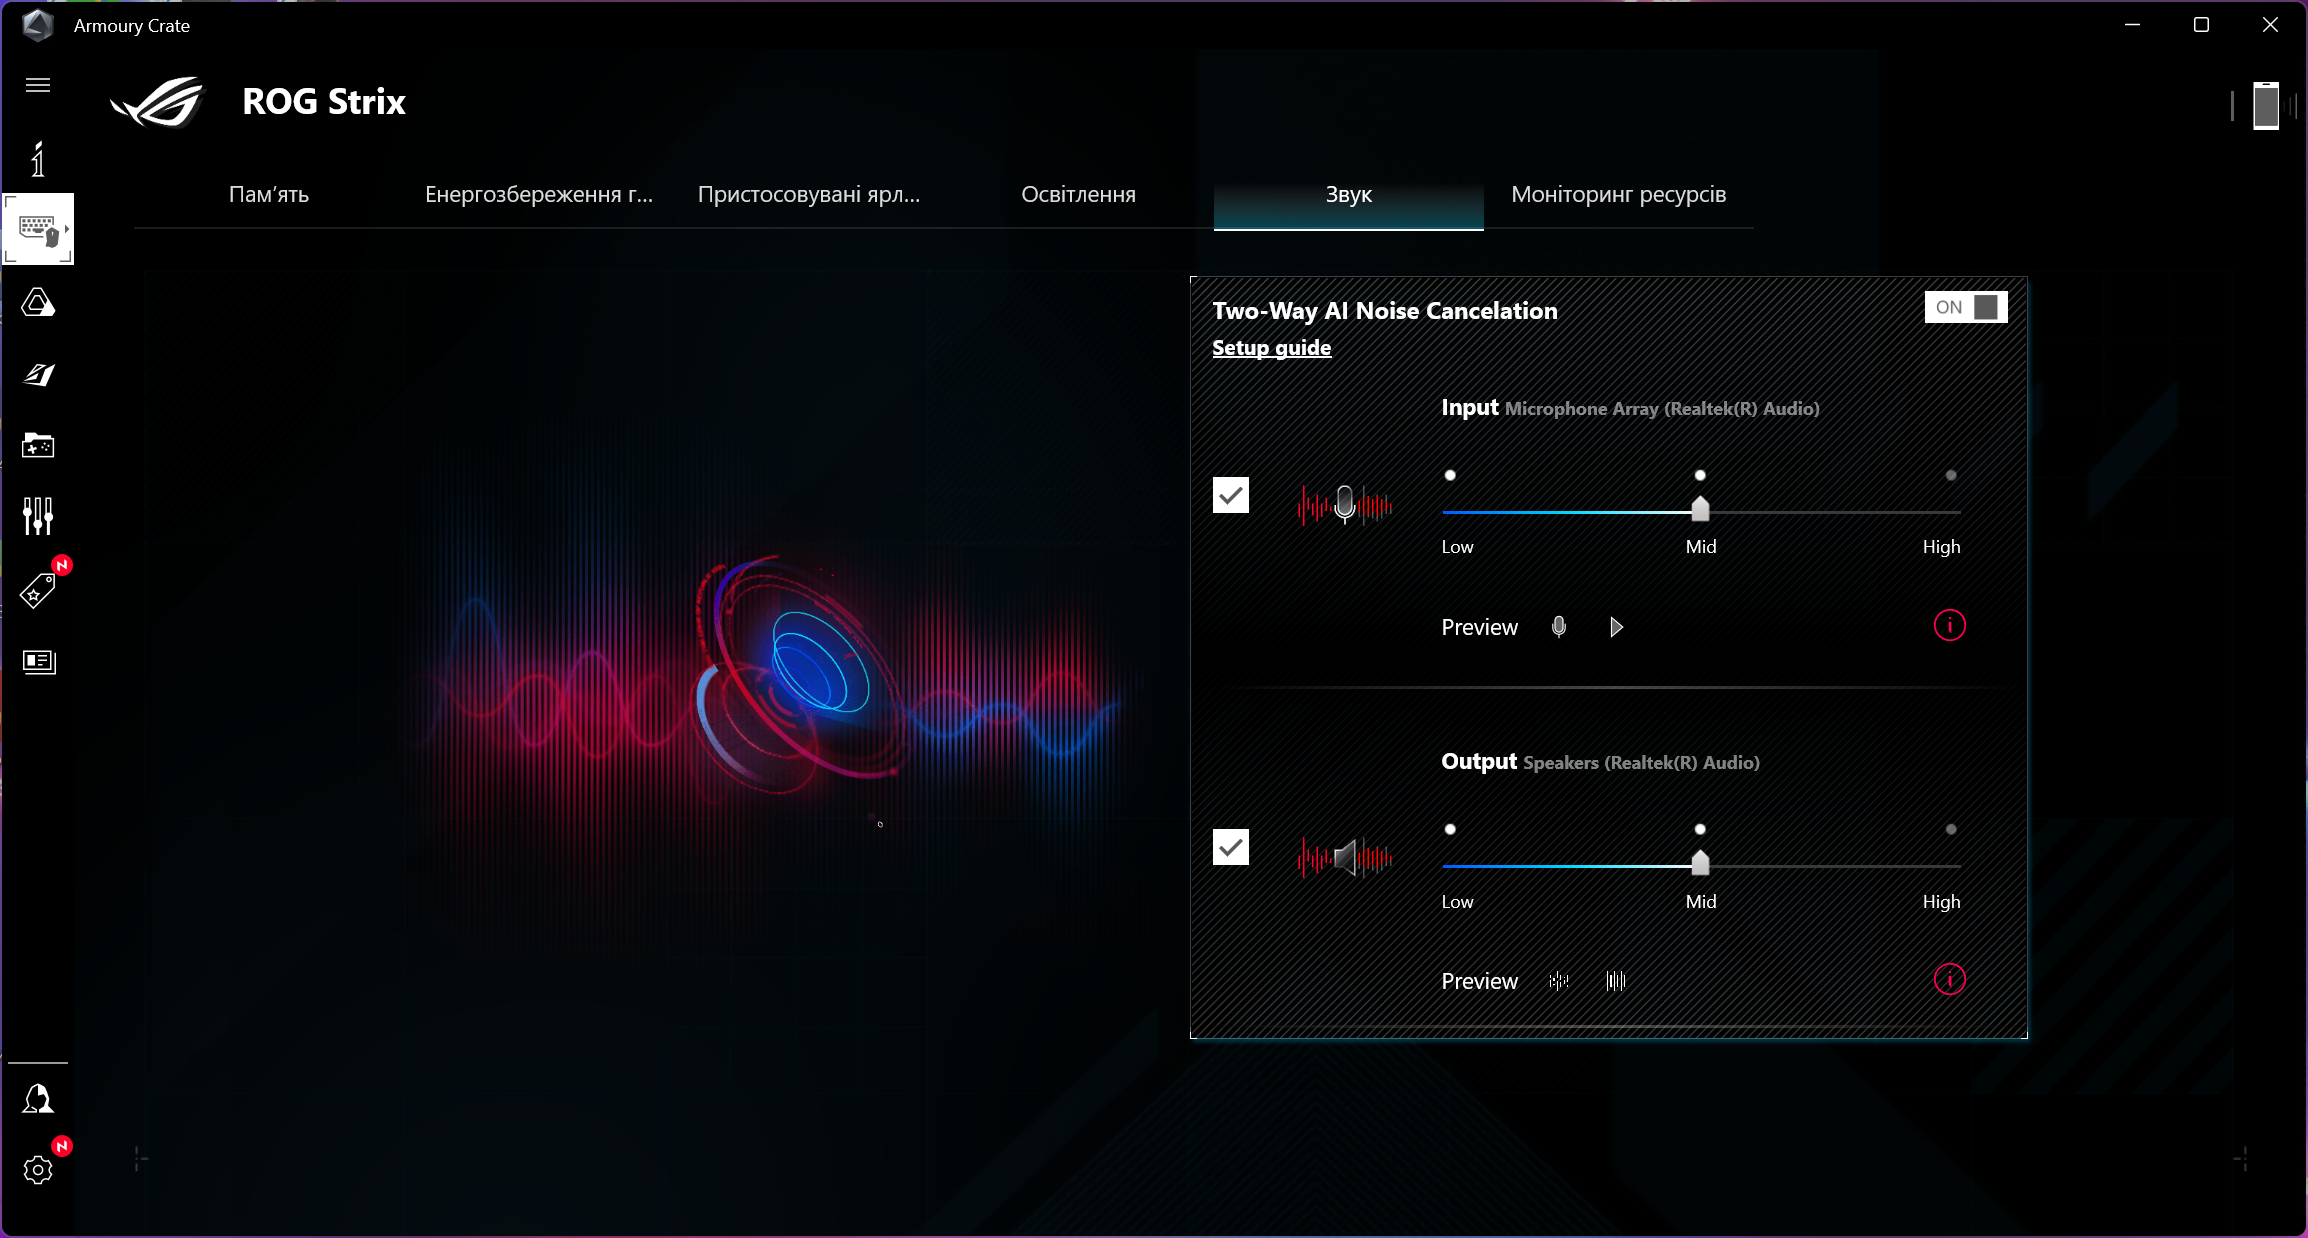Open the Settings gear icon
2308x1238 pixels.
click(38, 1169)
